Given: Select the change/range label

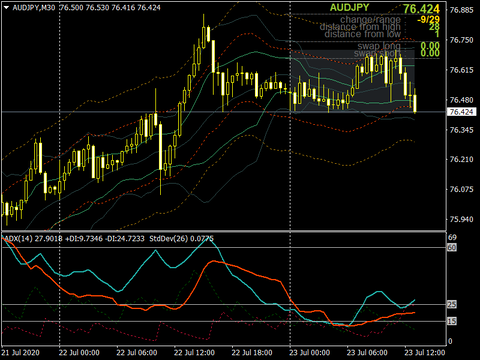Looking at the screenshot, I should click(x=370, y=20).
